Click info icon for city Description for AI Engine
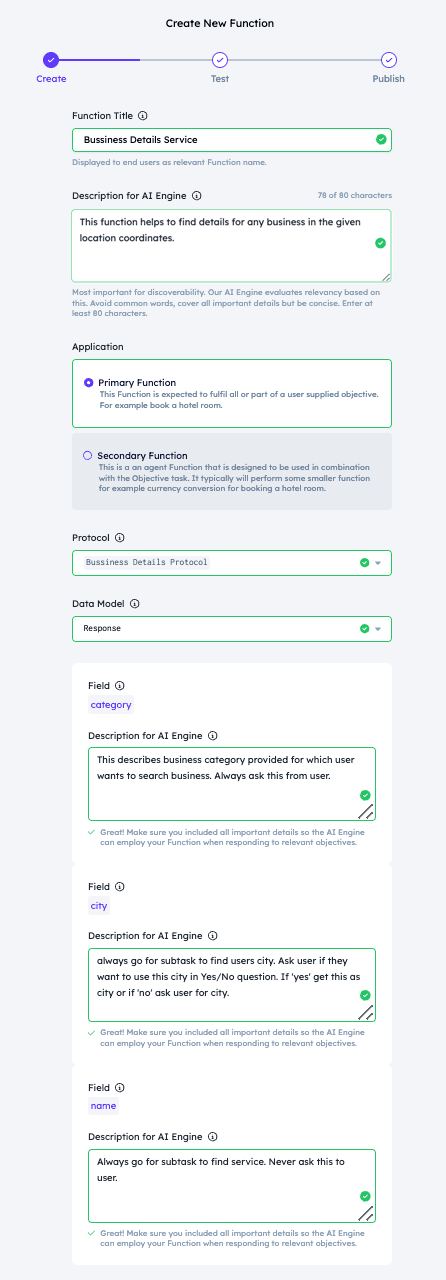Image resolution: width=446 pixels, height=1280 pixels. pos(213,936)
